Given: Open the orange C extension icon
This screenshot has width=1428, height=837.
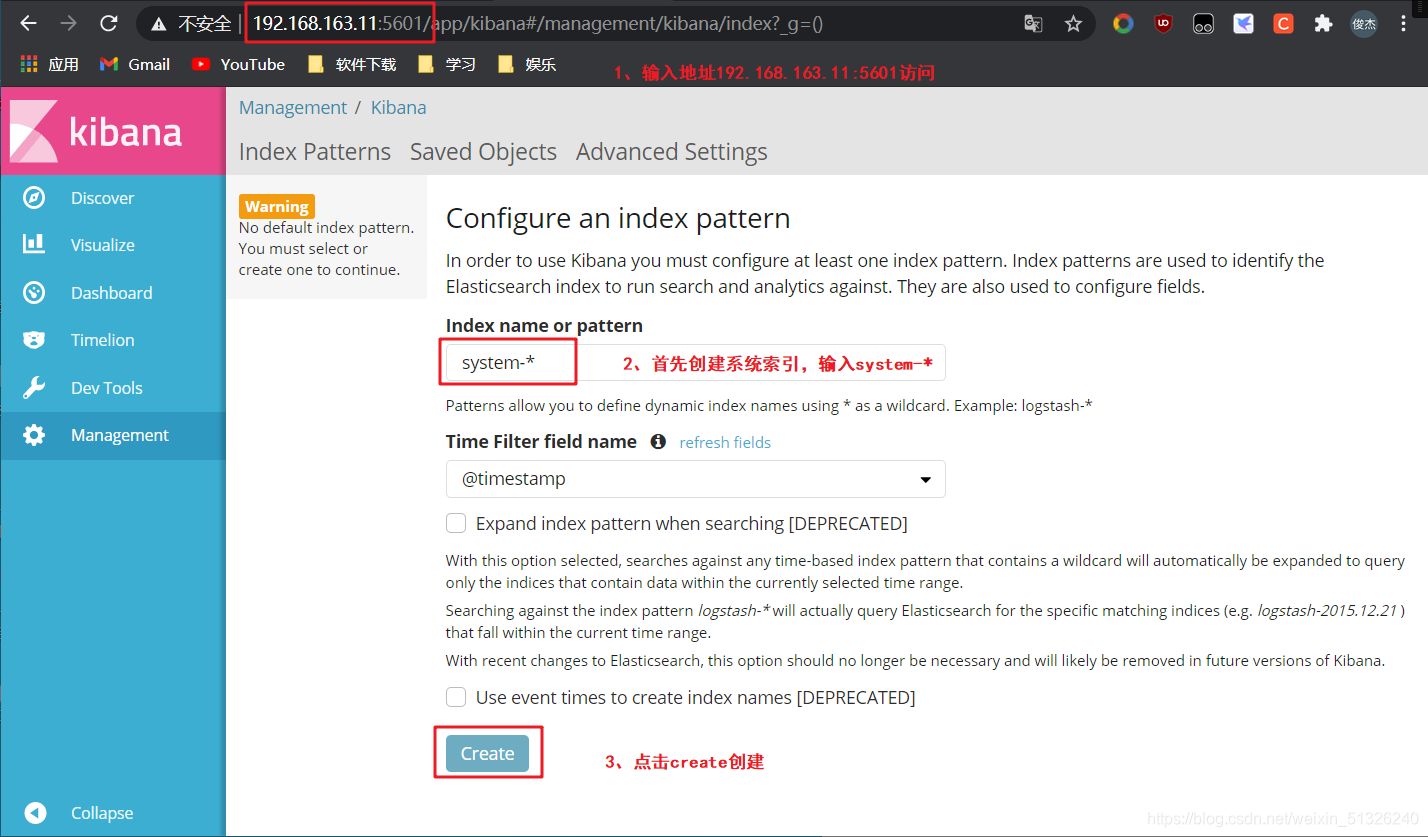Looking at the screenshot, I should point(1283,23).
